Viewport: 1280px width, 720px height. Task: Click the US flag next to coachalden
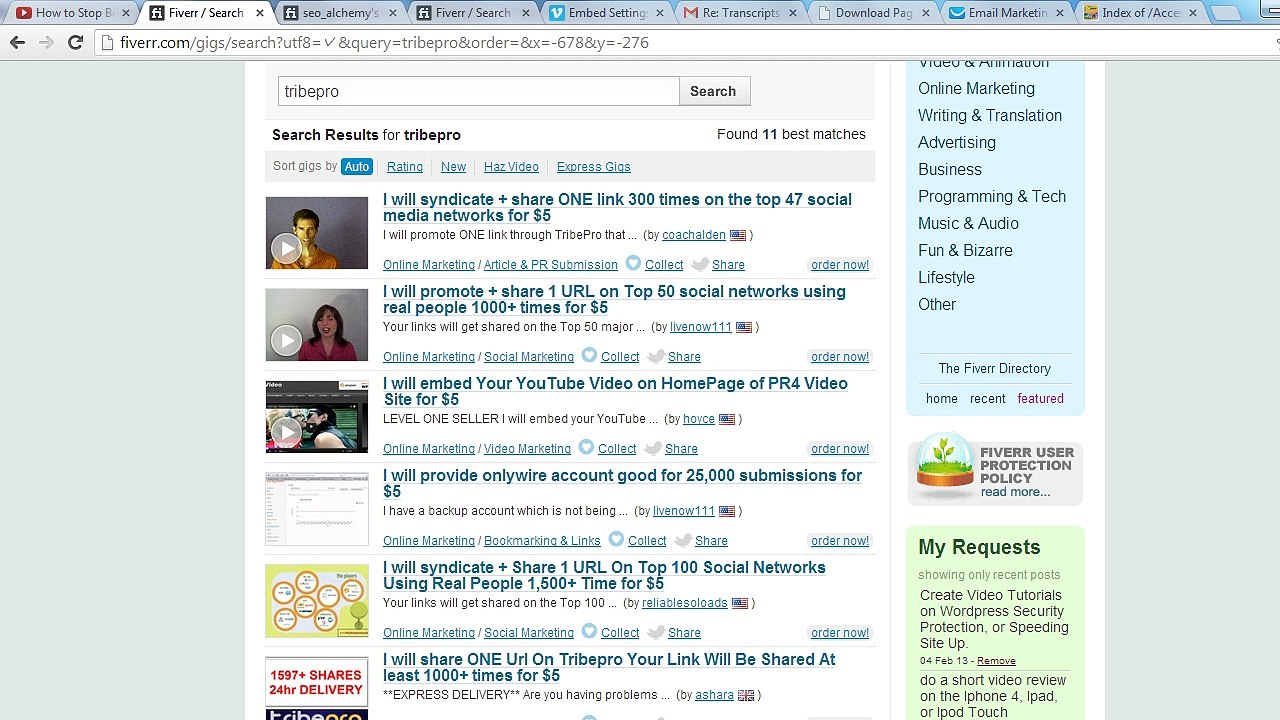738,235
